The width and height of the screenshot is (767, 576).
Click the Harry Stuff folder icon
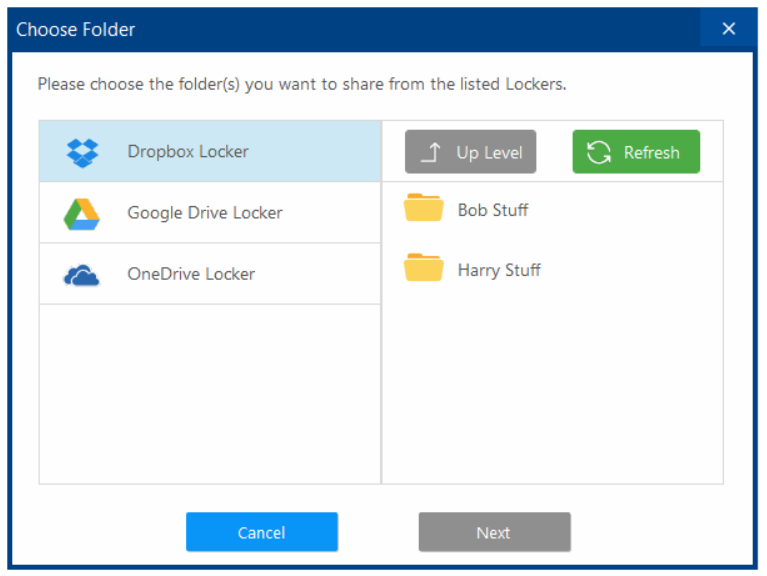coord(423,268)
